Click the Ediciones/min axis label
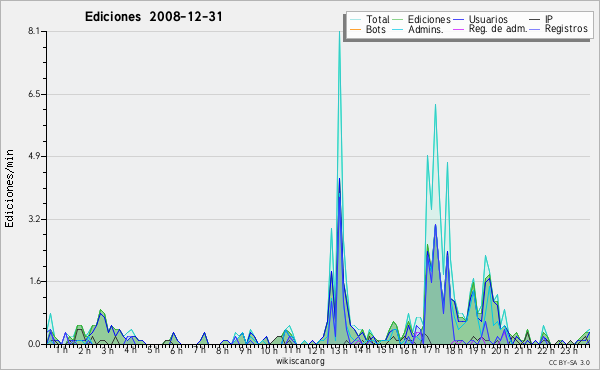 [9, 189]
